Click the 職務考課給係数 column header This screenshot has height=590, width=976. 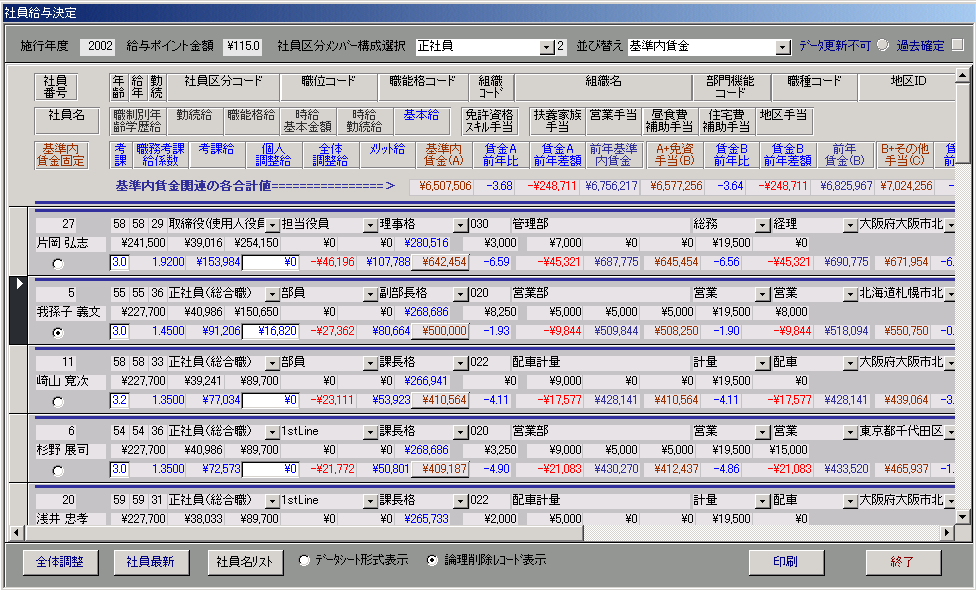161,154
